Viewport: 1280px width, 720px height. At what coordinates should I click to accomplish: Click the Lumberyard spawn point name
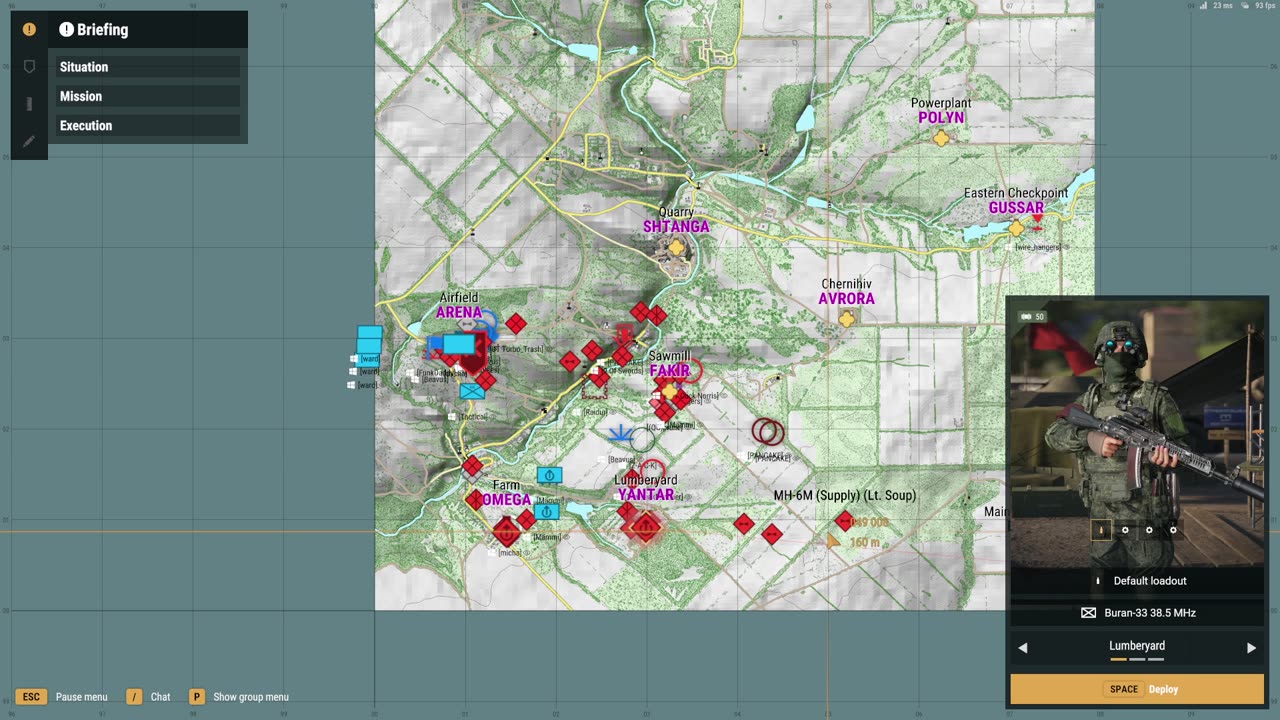[x=1137, y=646]
